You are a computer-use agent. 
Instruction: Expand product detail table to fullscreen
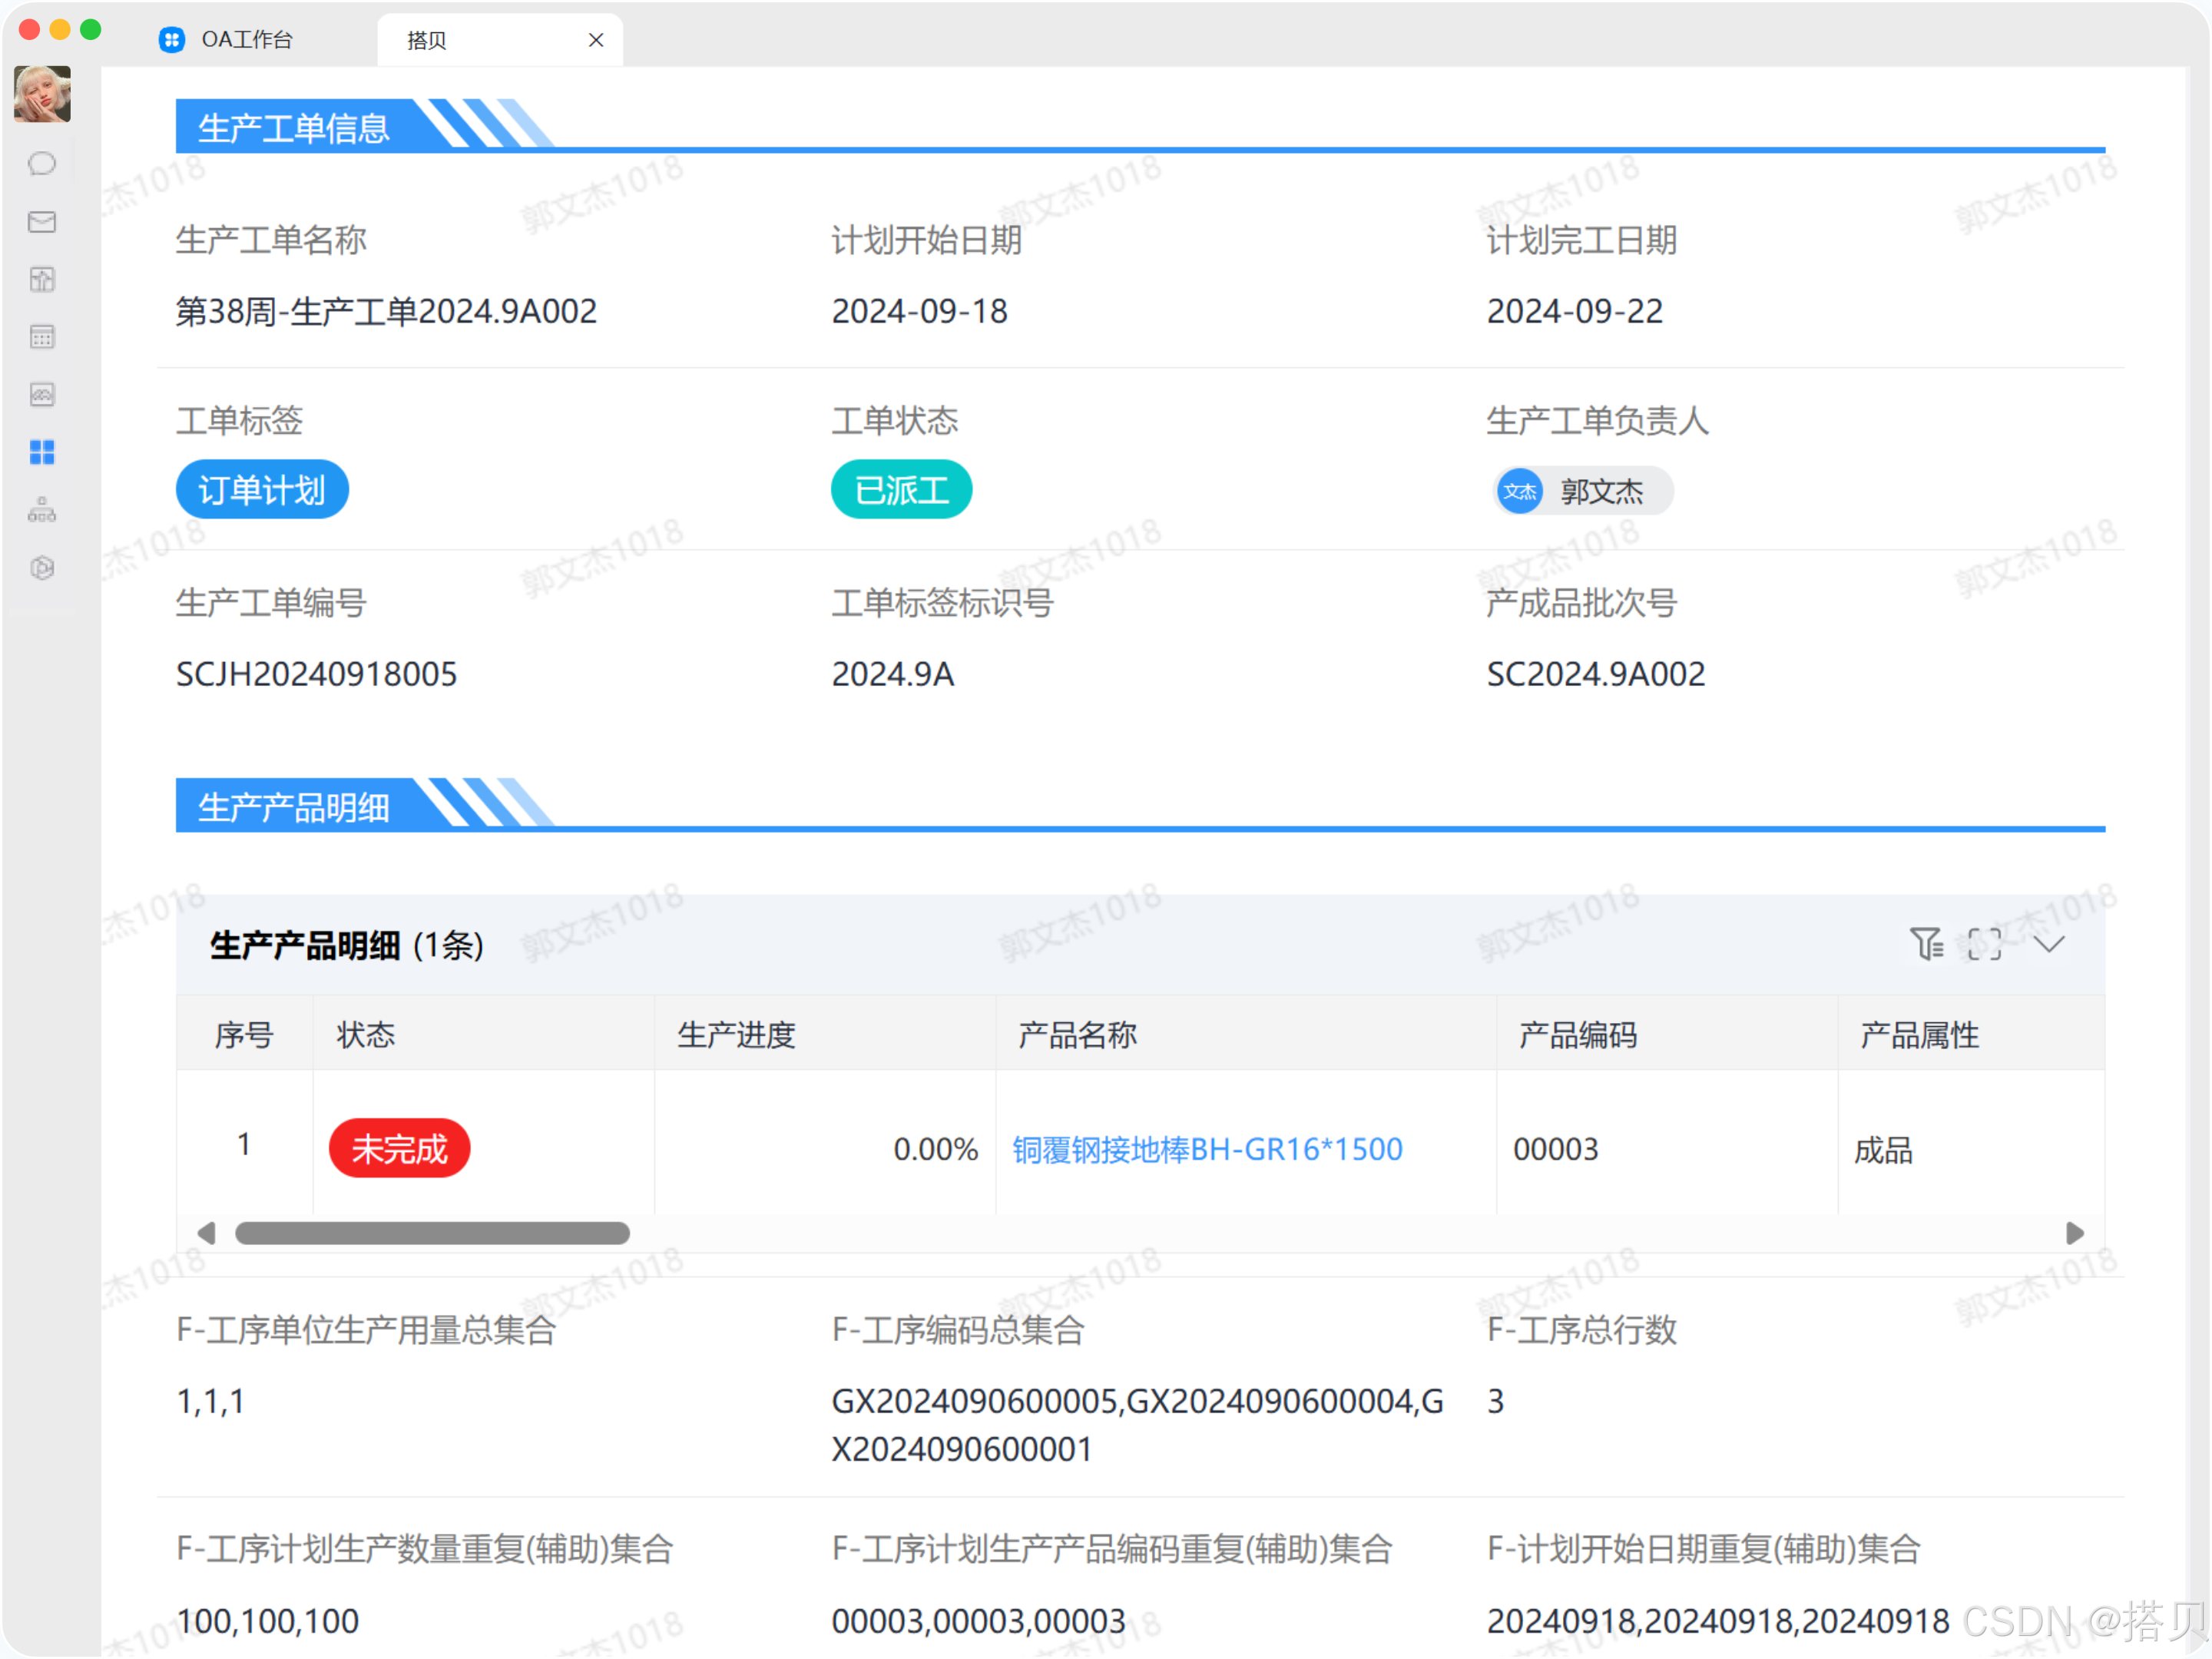click(x=1984, y=943)
